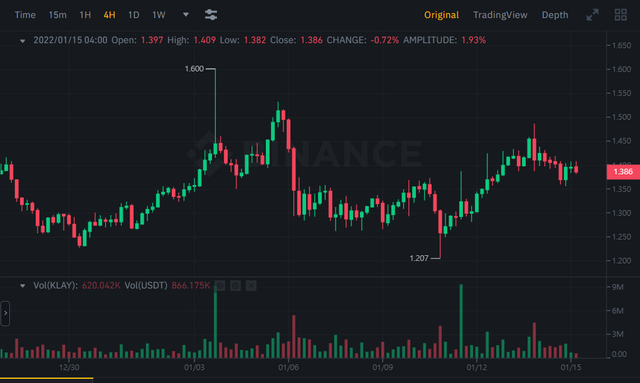Switch to the 15m interval
The height and width of the screenshot is (383, 640).
coord(58,15)
